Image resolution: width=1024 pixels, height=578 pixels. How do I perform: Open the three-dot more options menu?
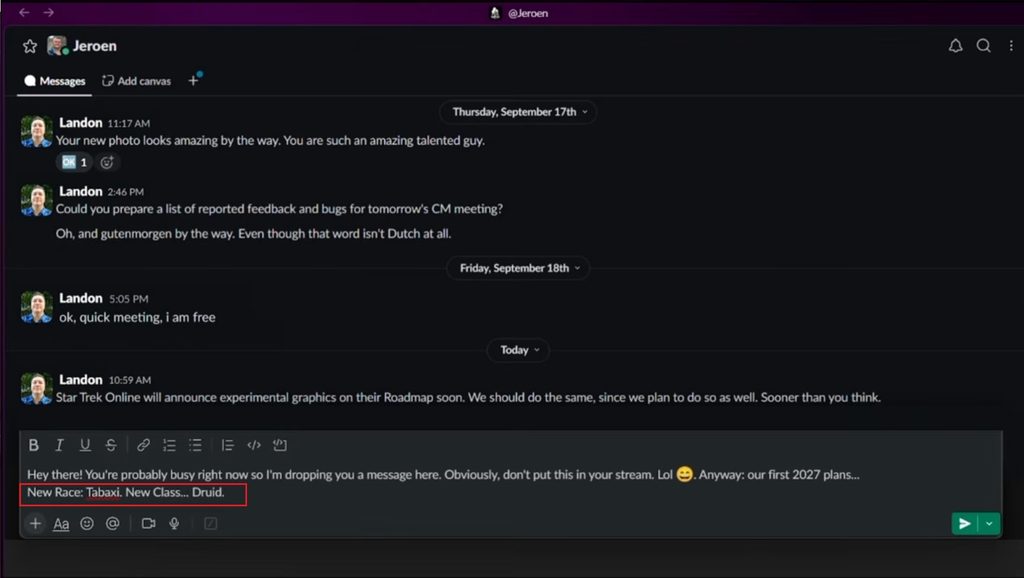[1011, 46]
